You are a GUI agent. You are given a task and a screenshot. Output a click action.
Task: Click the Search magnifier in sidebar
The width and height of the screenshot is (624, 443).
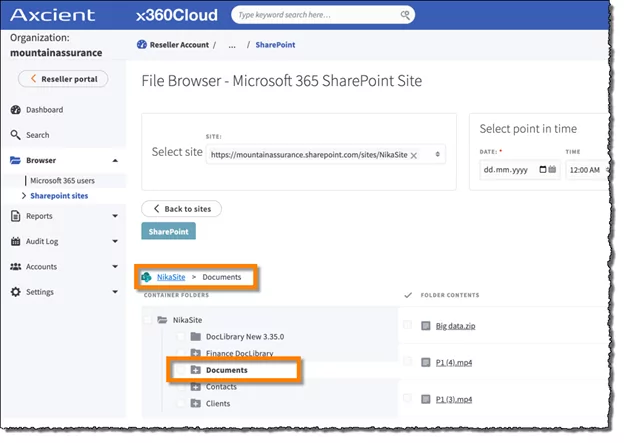point(16,135)
